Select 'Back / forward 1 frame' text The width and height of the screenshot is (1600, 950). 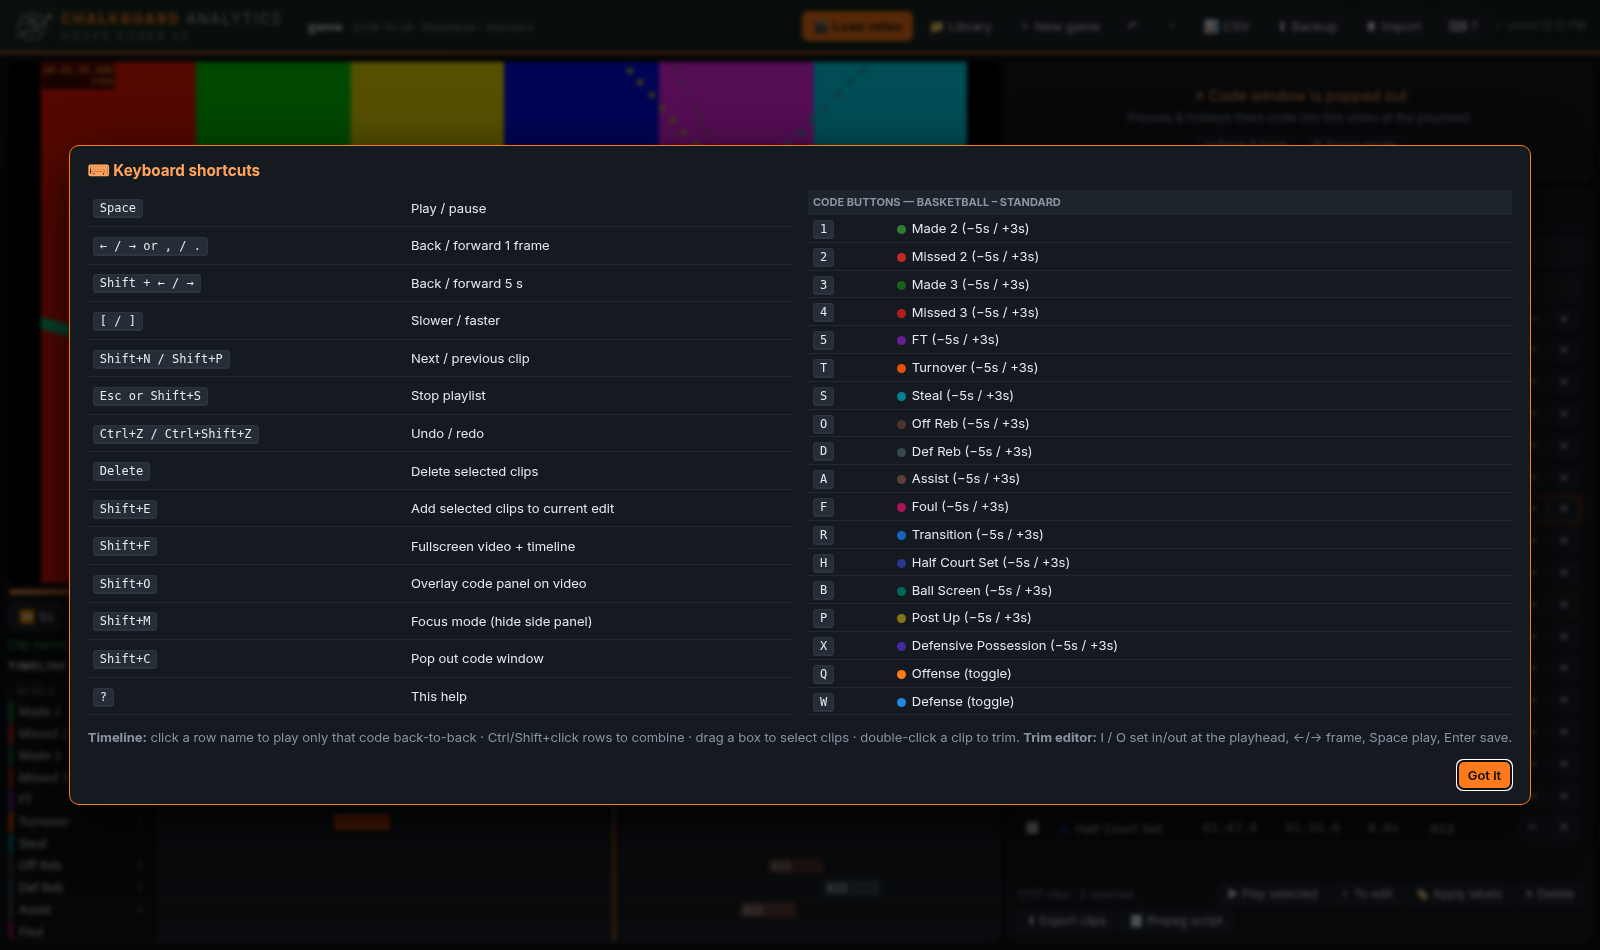(480, 246)
